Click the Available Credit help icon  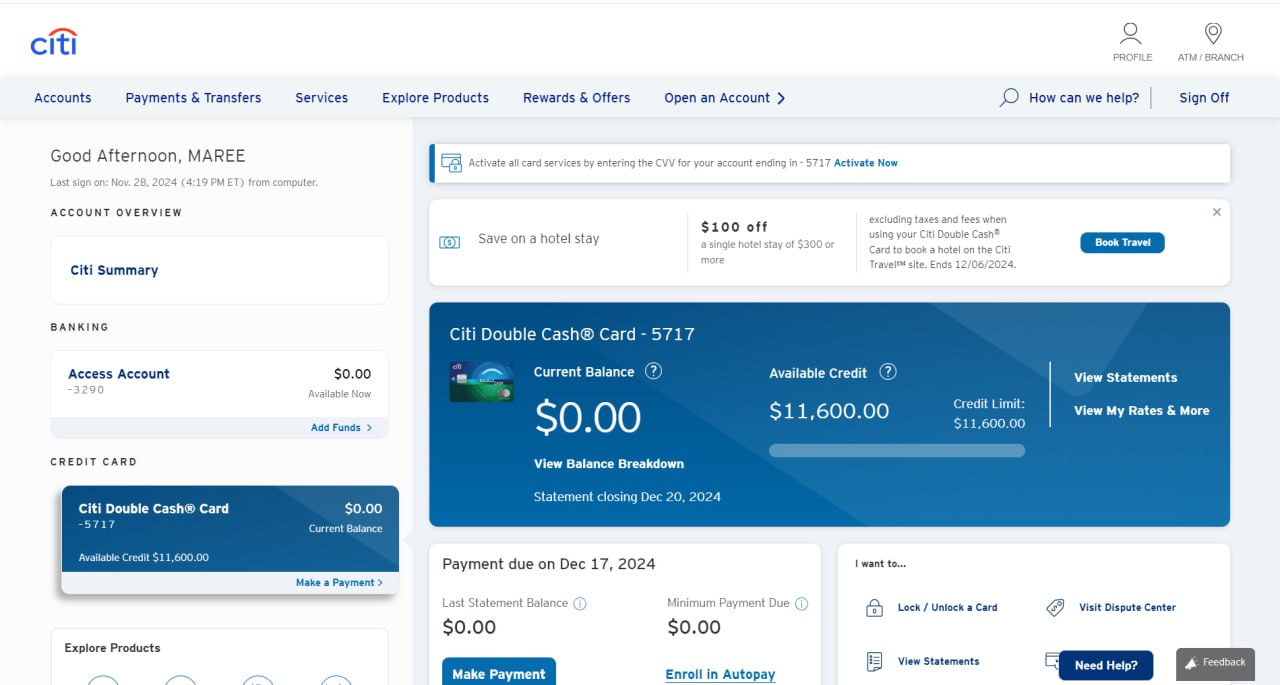click(887, 372)
